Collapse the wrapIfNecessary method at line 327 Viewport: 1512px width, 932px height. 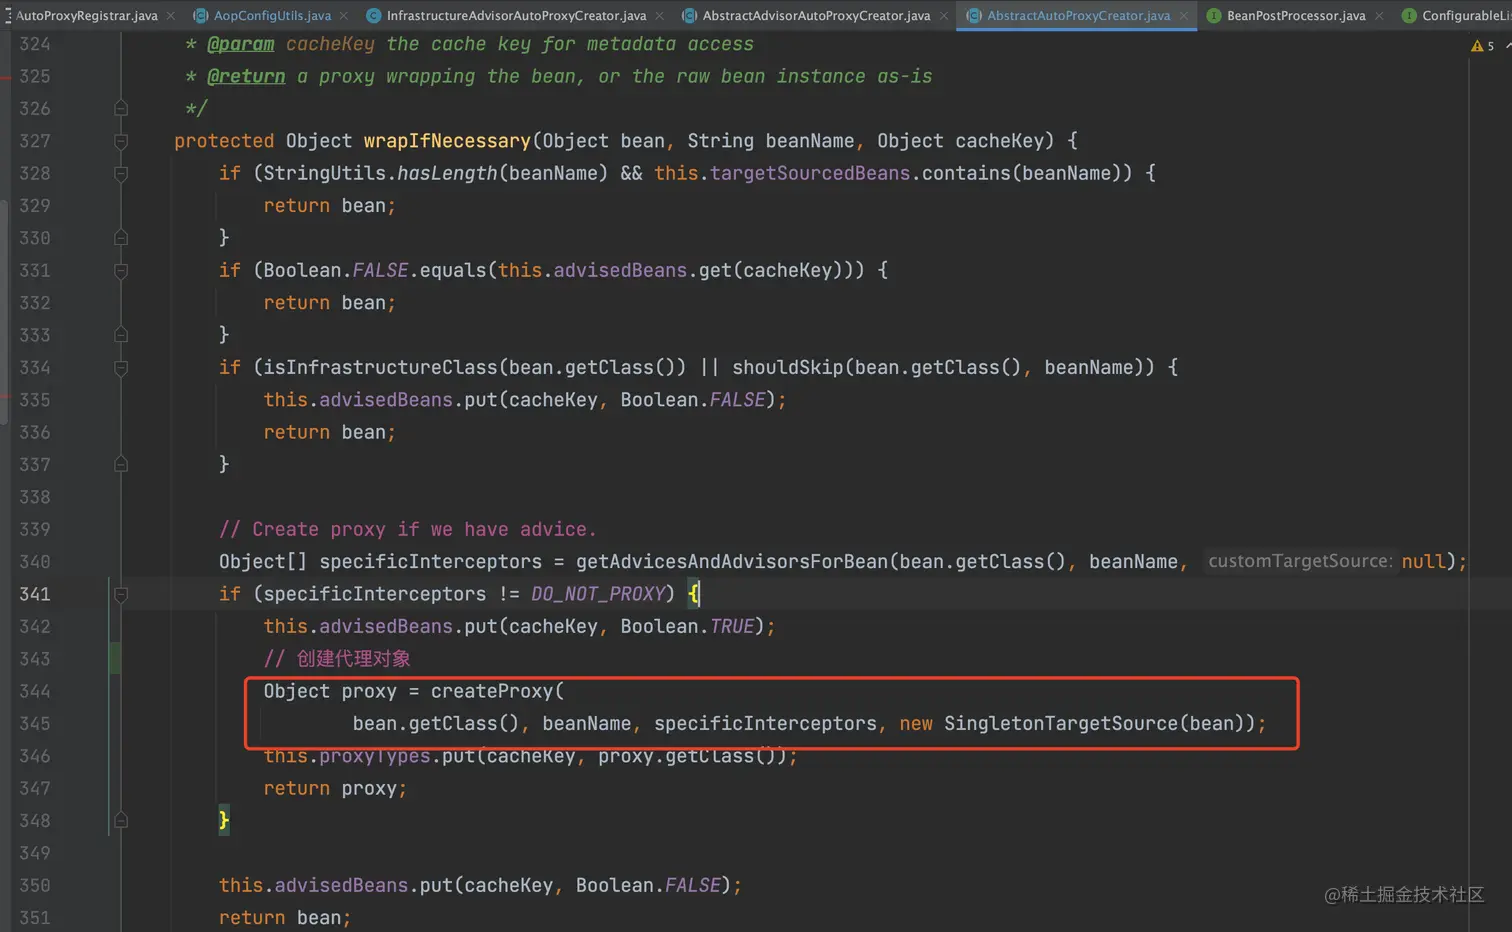coord(121,141)
